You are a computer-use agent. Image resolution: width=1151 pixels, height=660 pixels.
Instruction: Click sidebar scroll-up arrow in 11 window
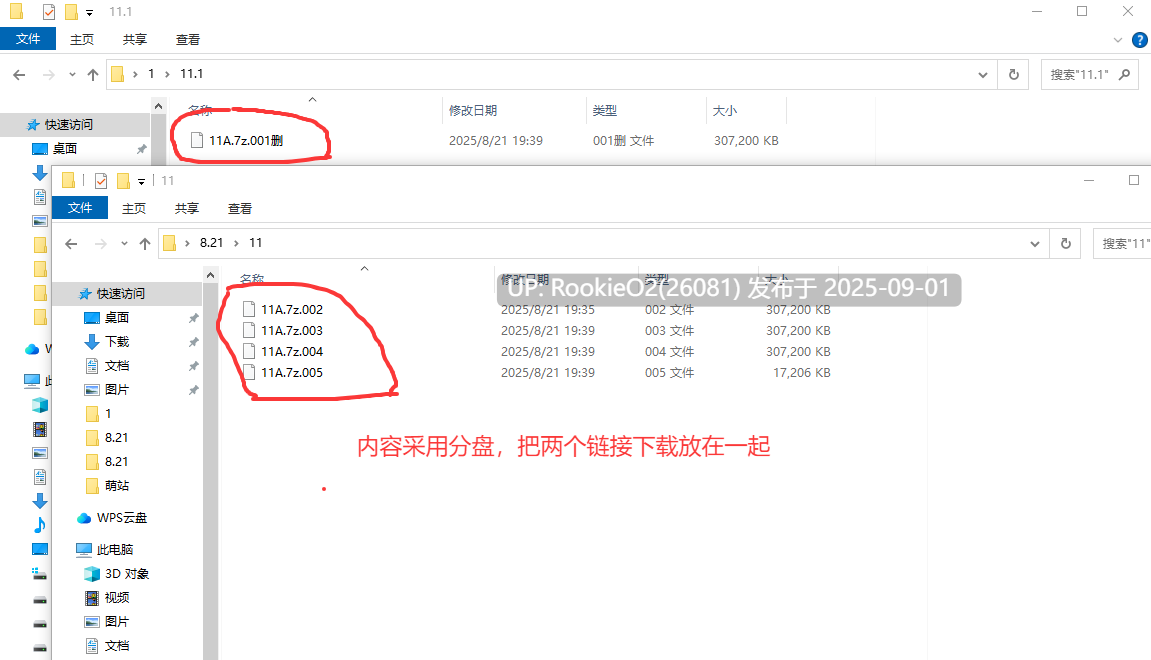click(211, 275)
